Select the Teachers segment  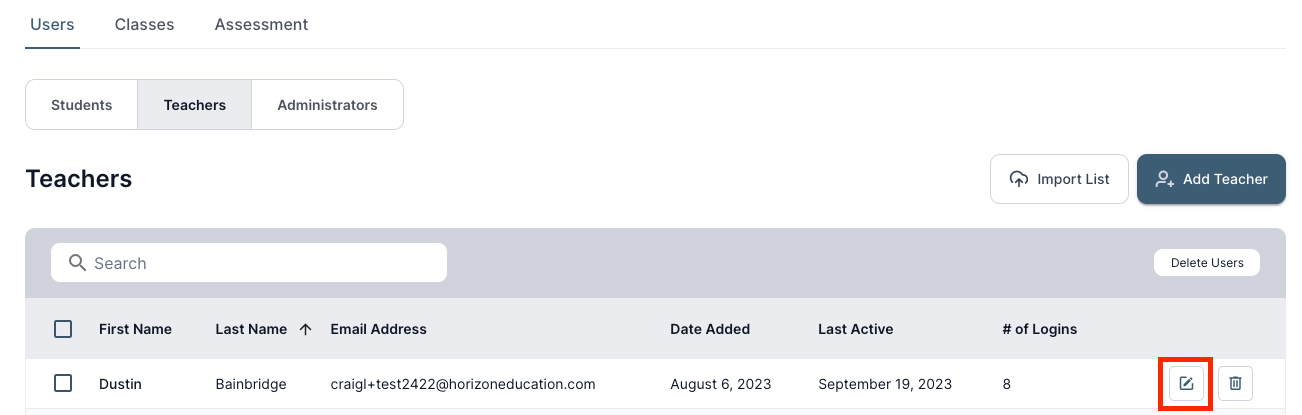[194, 105]
